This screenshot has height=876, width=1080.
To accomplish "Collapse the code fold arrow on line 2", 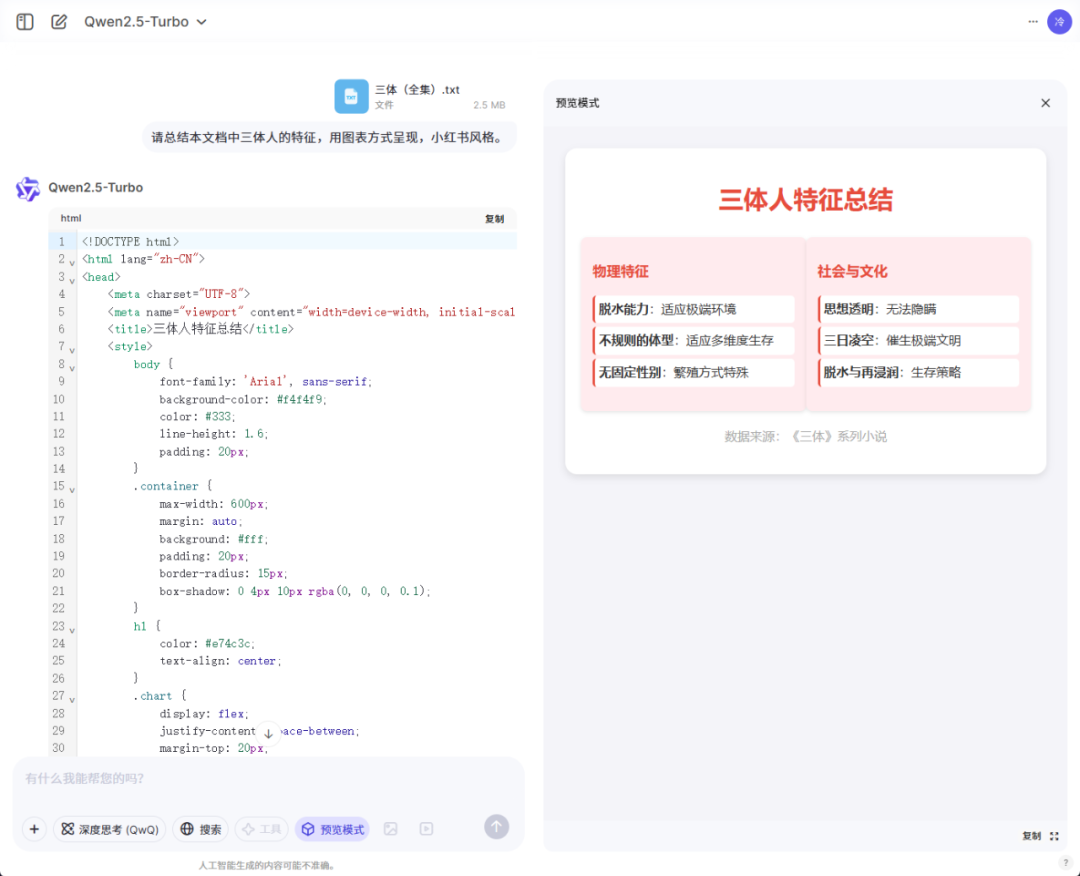I will pos(71,259).
